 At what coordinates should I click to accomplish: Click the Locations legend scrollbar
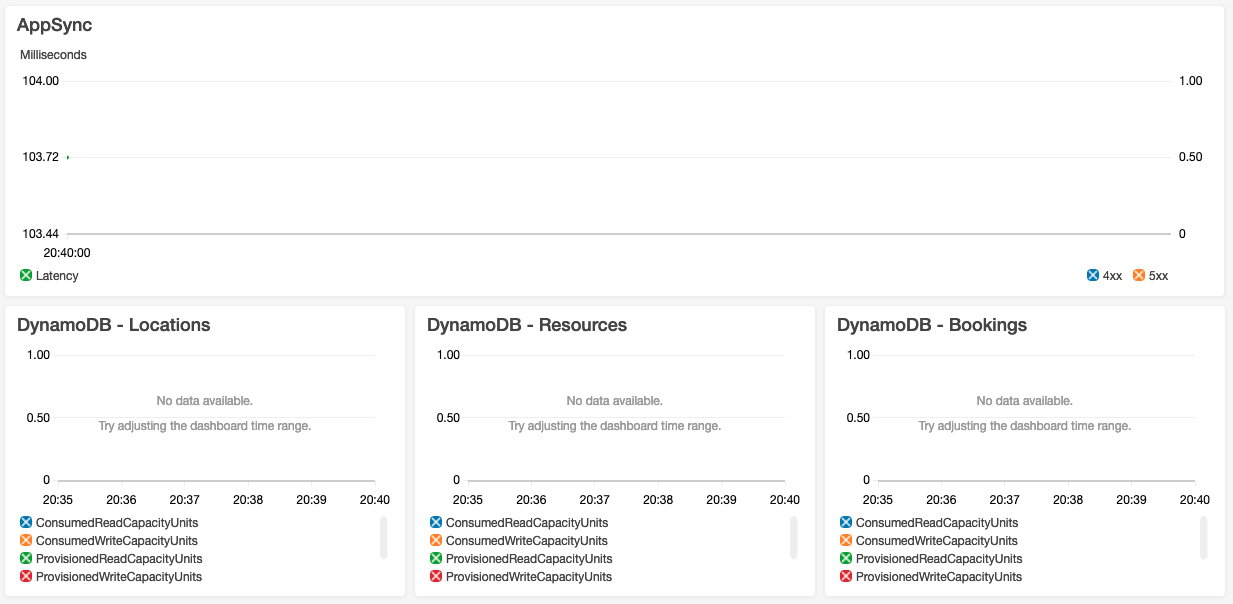(x=384, y=537)
